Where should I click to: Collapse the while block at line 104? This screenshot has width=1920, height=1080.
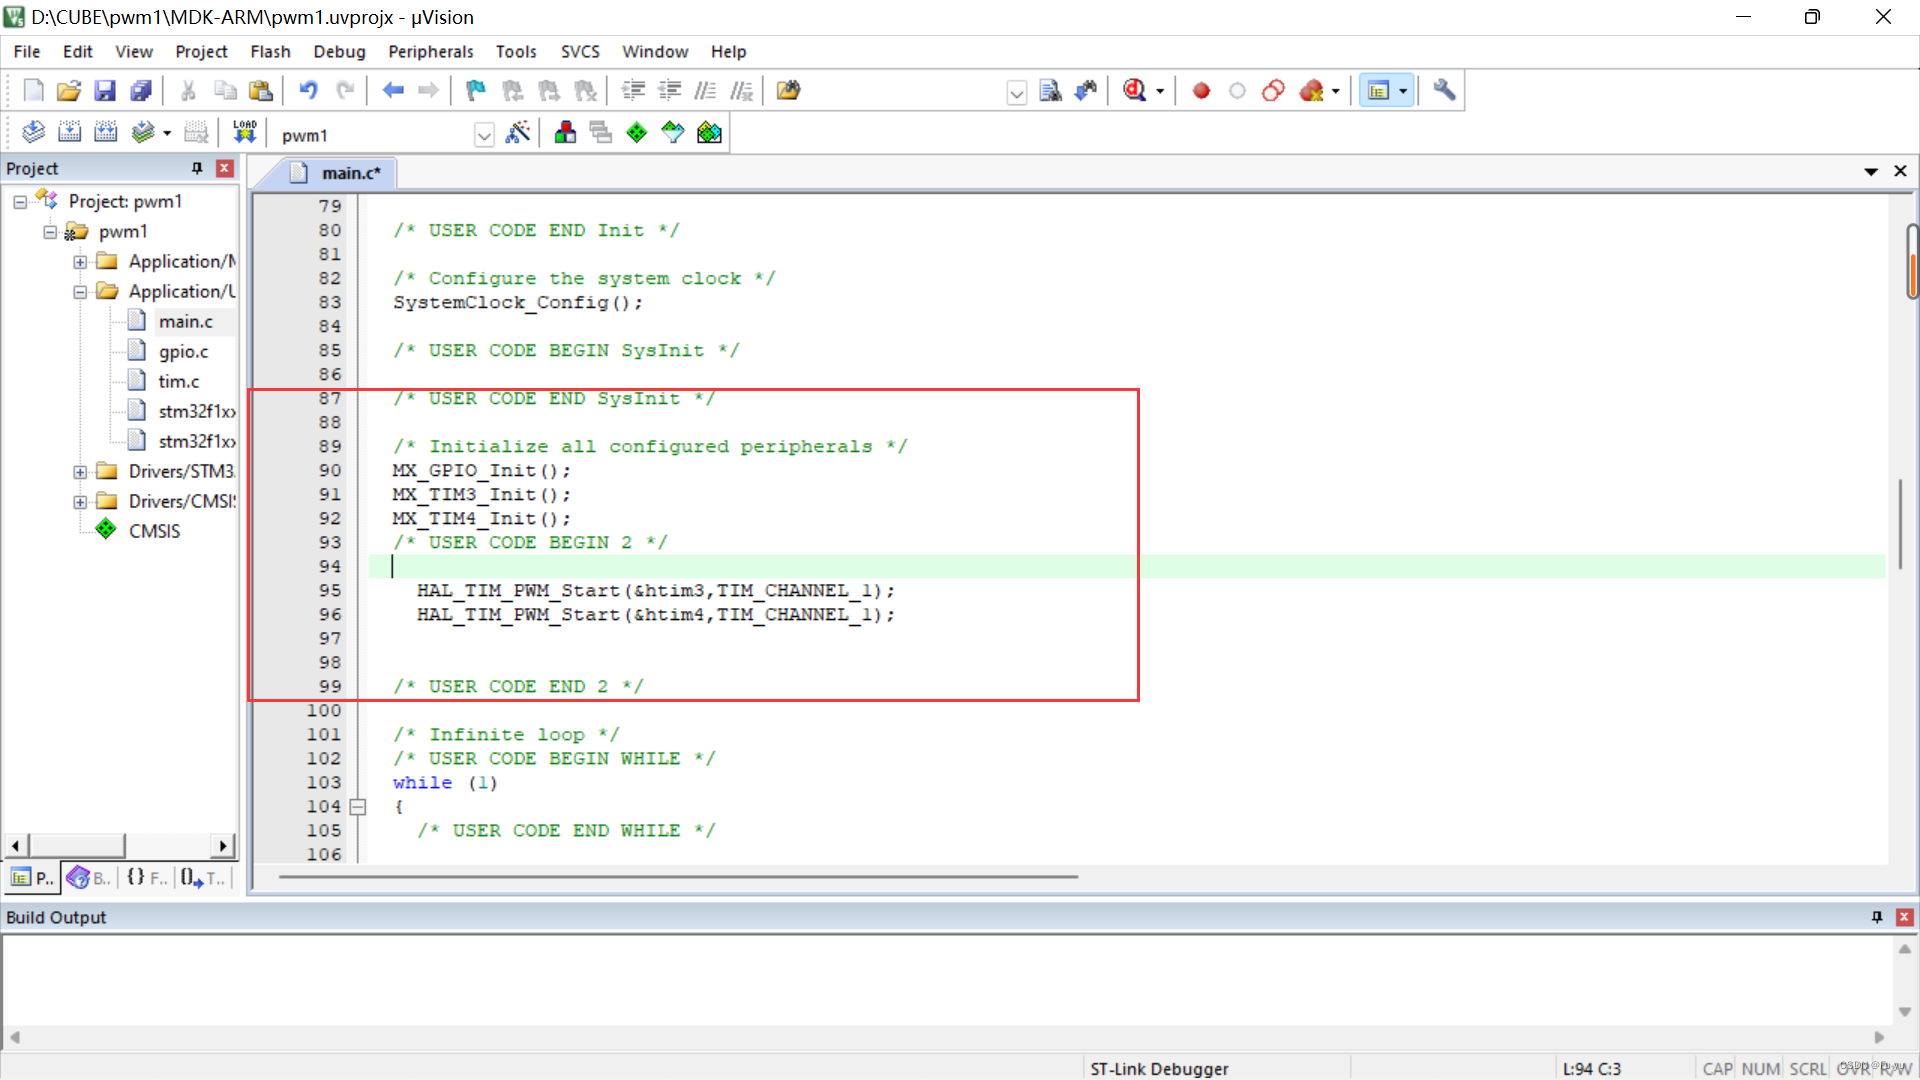(358, 807)
